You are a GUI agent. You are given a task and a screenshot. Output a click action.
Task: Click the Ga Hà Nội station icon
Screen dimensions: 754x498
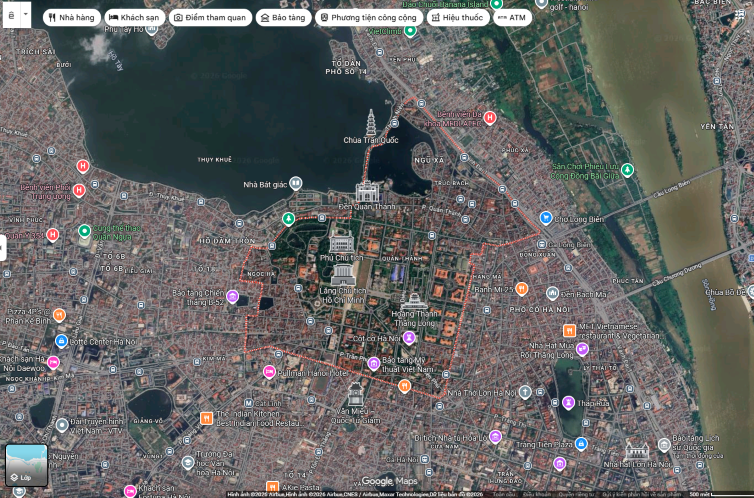tap(424, 459)
